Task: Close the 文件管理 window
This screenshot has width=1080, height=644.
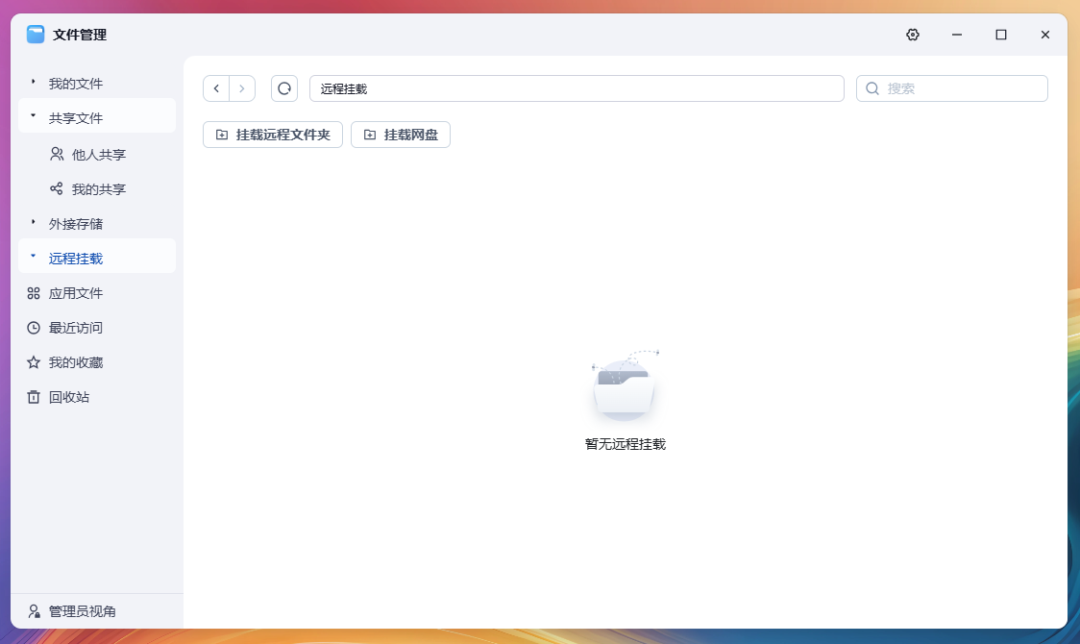Action: (x=1045, y=34)
